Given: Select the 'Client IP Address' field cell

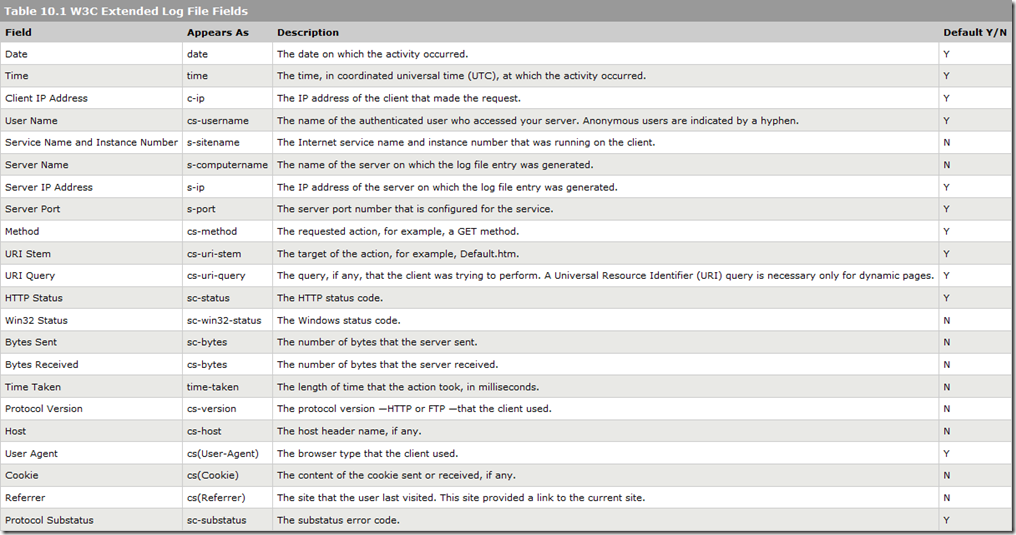Looking at the screenshot, I should point(91,98).
